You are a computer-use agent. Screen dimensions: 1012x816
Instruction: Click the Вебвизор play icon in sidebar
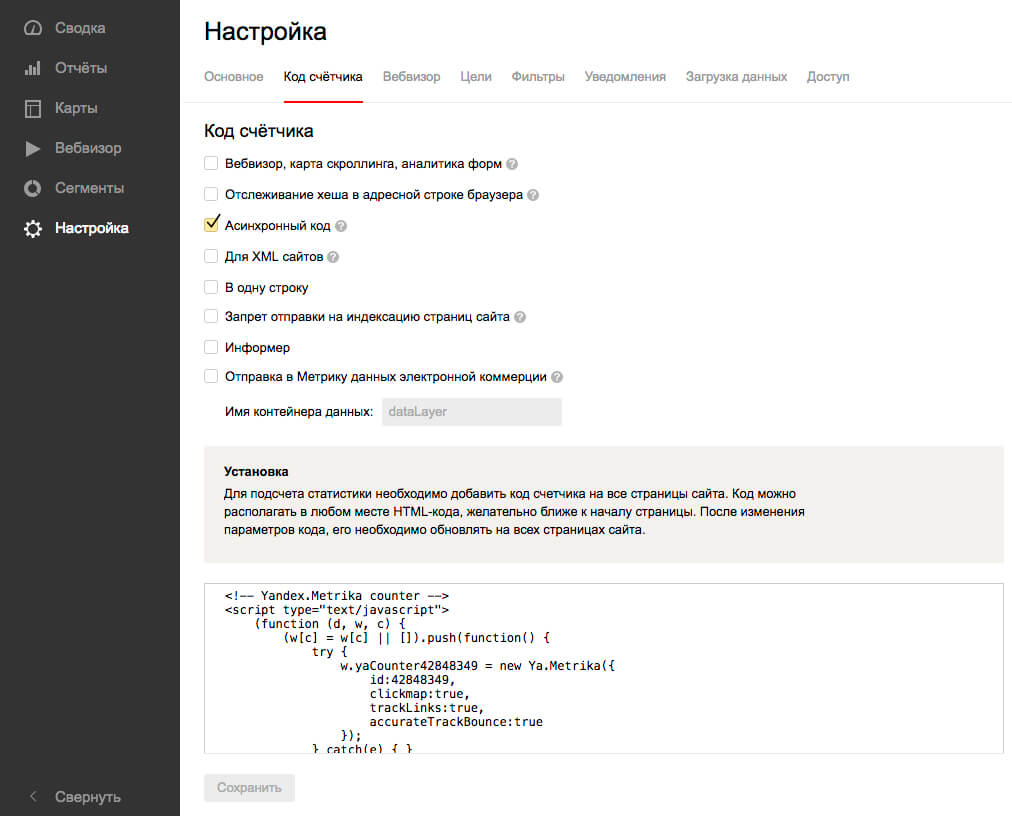tap(33, 148)
